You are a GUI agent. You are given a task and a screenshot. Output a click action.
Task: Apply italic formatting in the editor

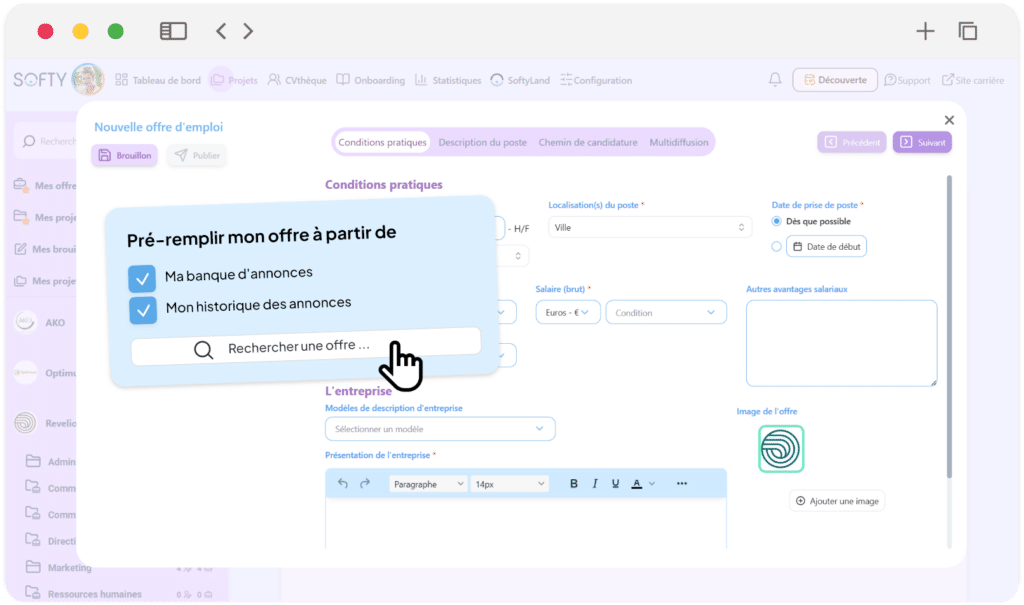[595, 484]
